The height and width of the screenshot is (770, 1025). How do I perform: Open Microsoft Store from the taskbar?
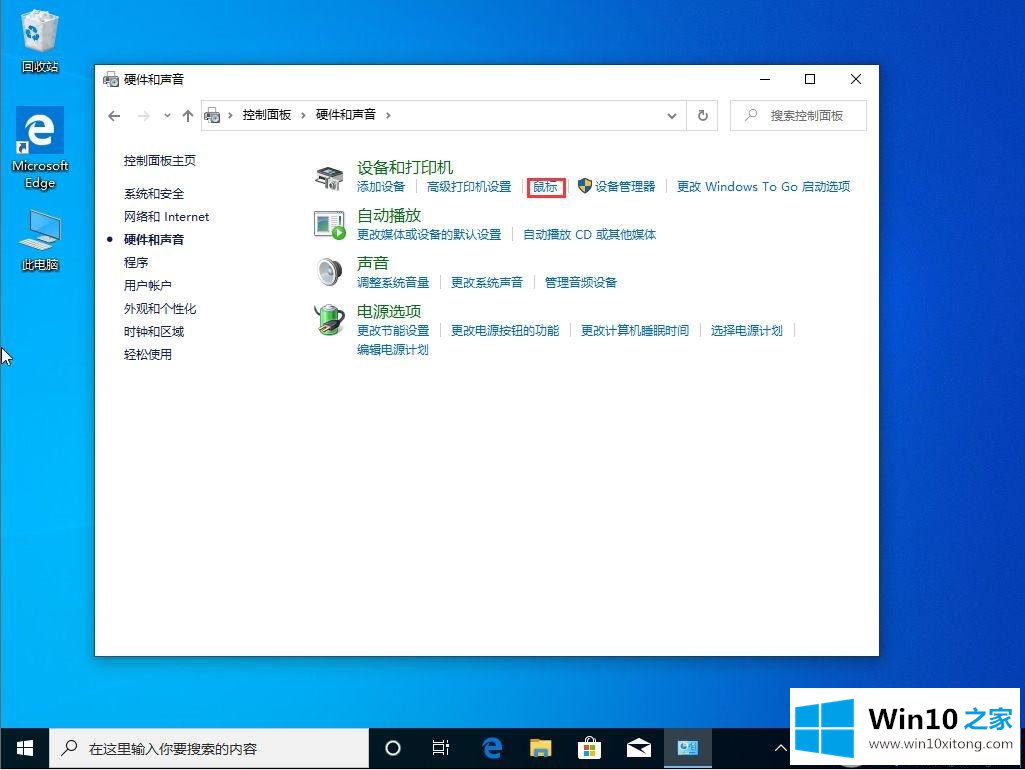click(x=589, y=748)
